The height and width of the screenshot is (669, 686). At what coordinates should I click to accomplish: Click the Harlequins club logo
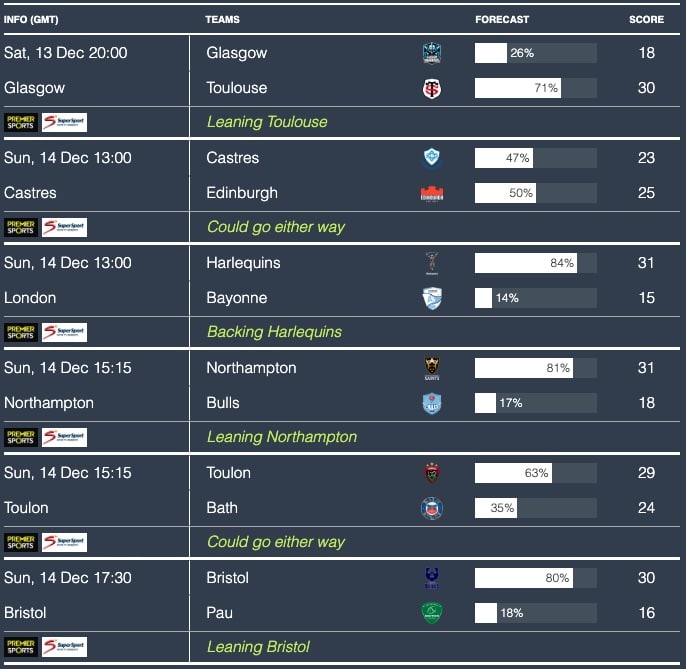point(432,263)
